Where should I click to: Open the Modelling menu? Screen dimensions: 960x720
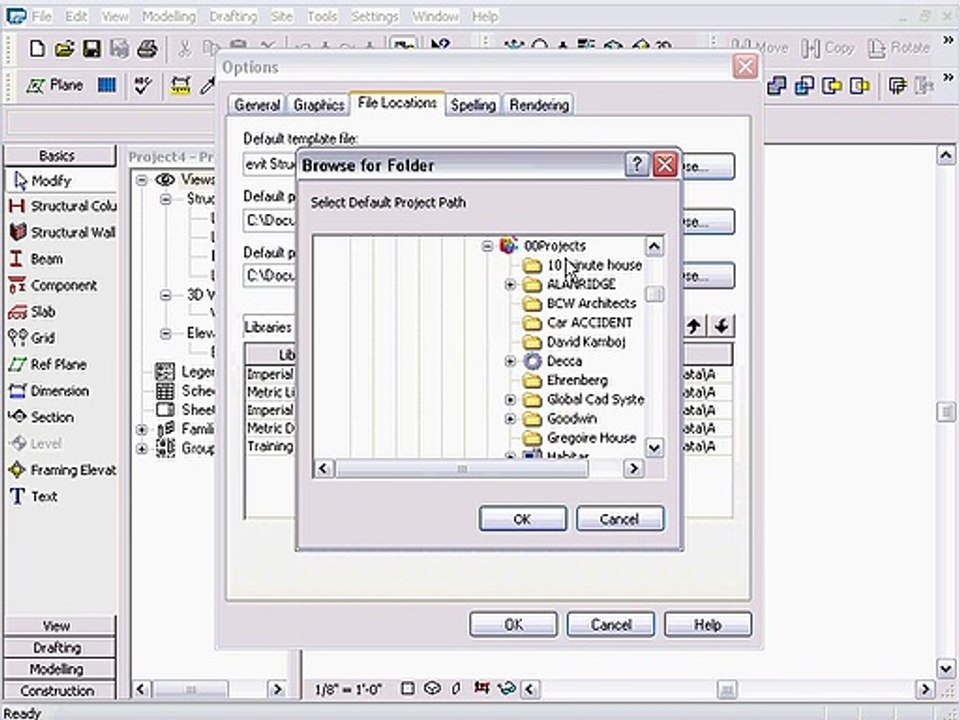(168, 16)
